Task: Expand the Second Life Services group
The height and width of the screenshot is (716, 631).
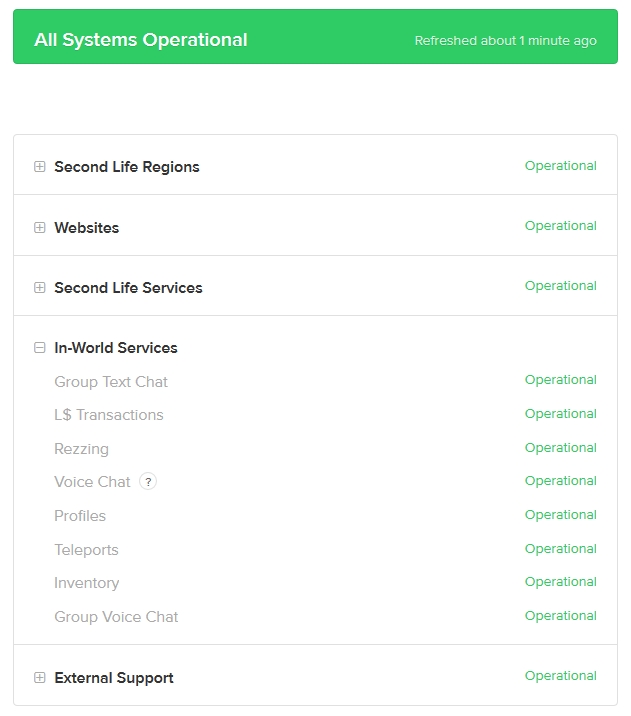Action: click(40, 288)
